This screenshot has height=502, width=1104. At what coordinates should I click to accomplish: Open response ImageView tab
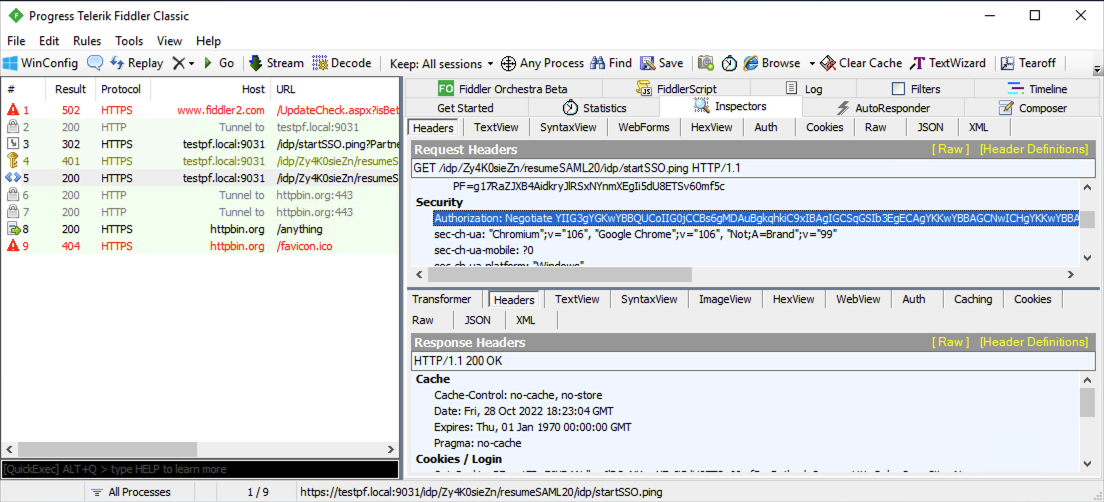click(725, 299)
